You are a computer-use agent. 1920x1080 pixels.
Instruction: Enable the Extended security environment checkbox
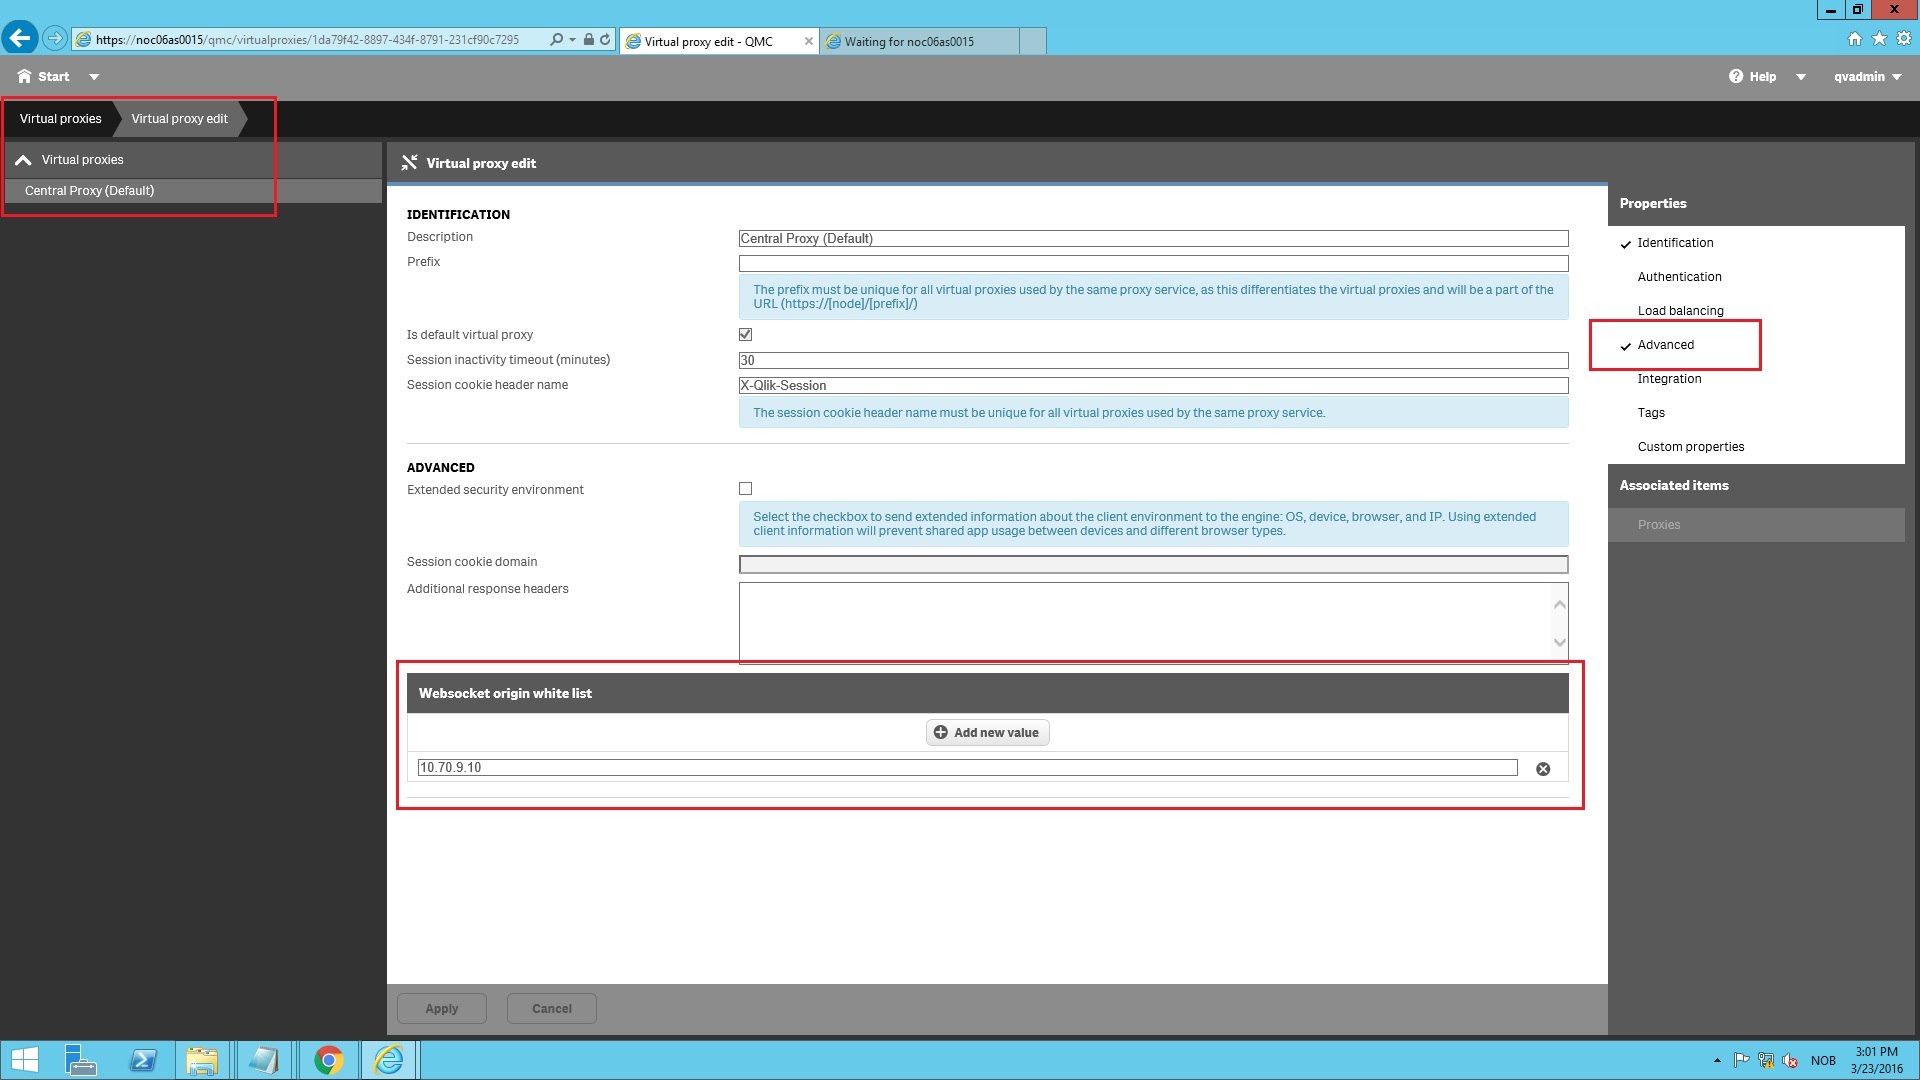click(745, 488)
